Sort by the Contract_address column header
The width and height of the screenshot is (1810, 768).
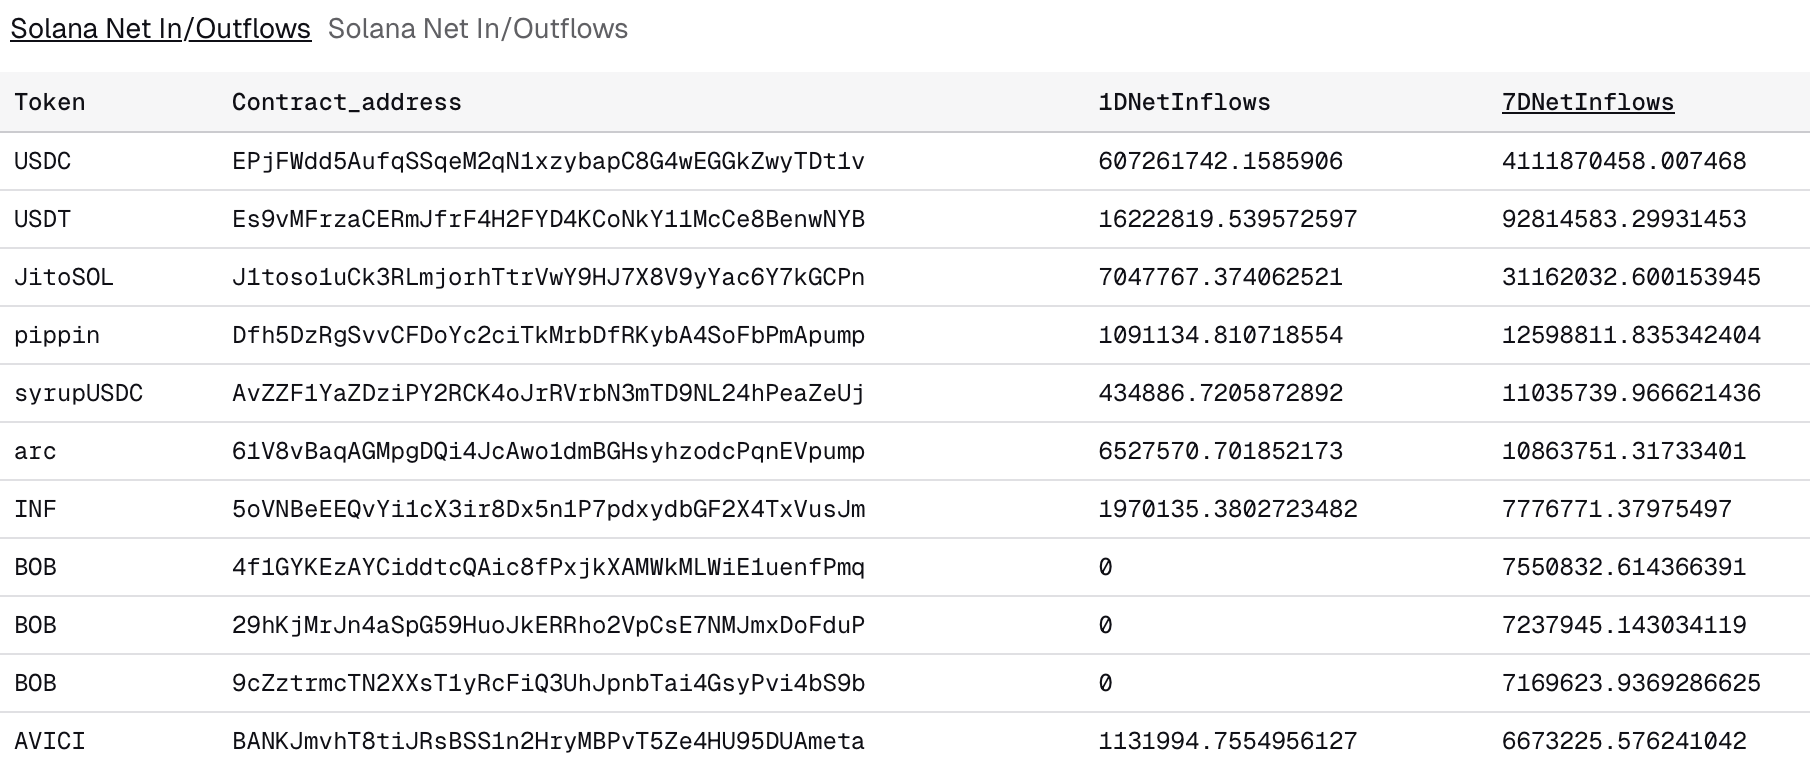pyautogui.click(x=347, y=102)
